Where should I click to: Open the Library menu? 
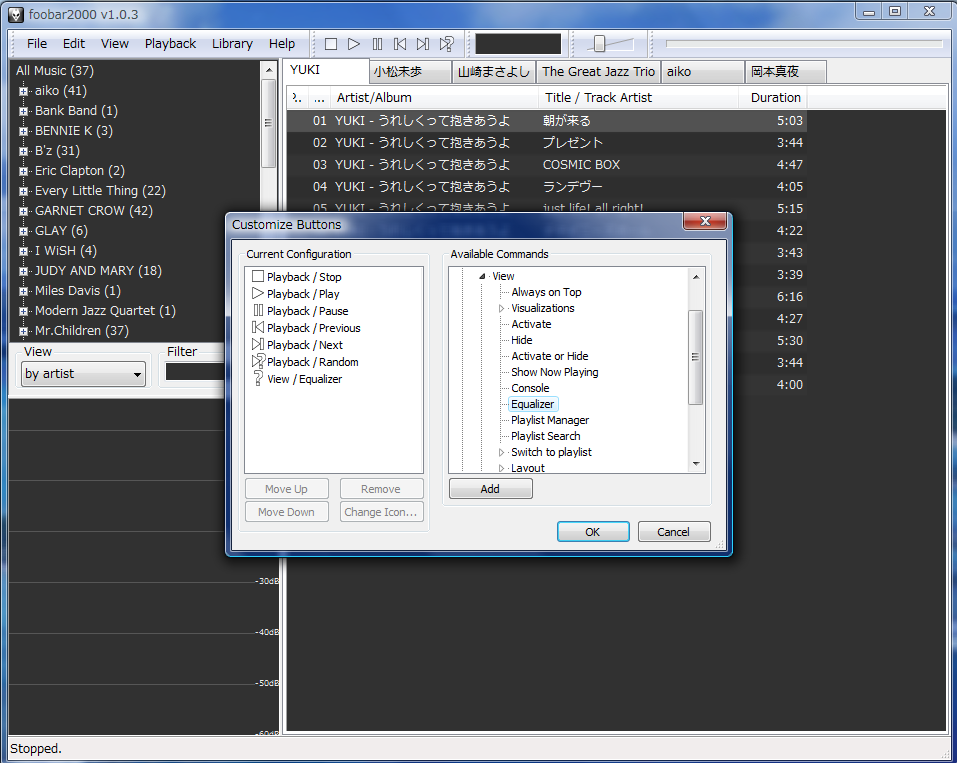pyautogui.click(x=232, y=44)
